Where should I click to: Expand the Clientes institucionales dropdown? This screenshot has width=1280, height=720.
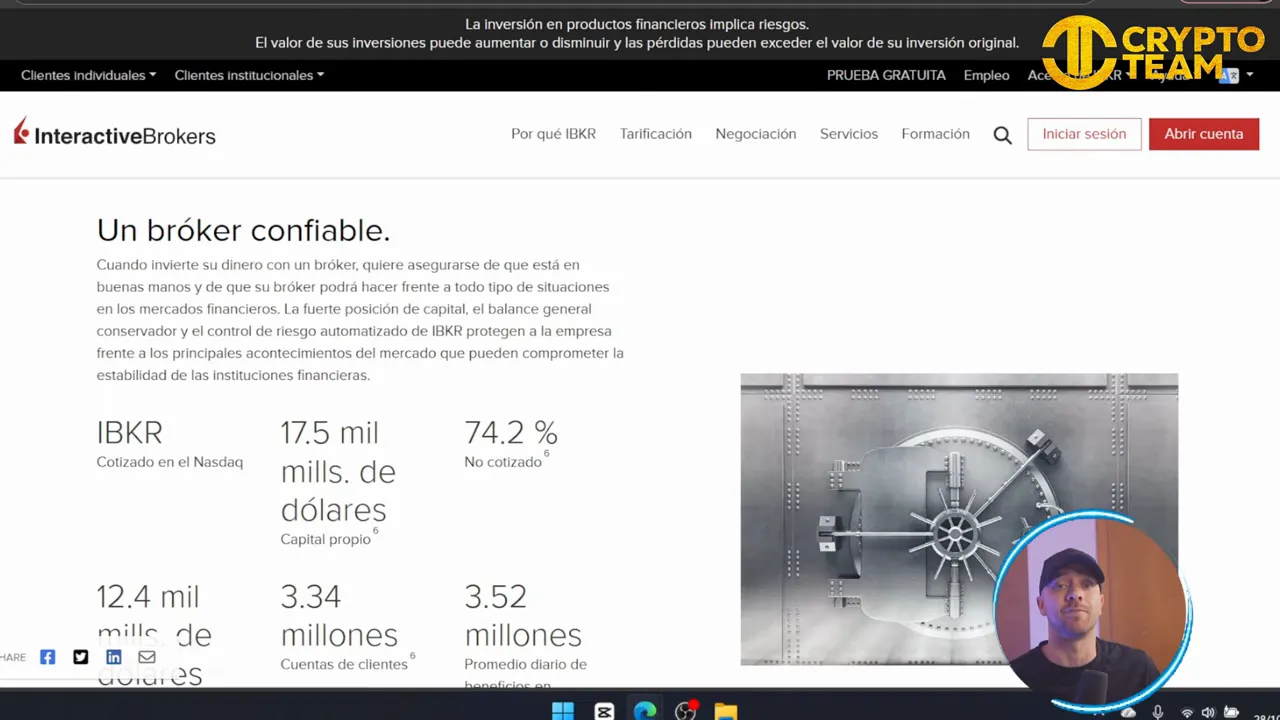249,75
